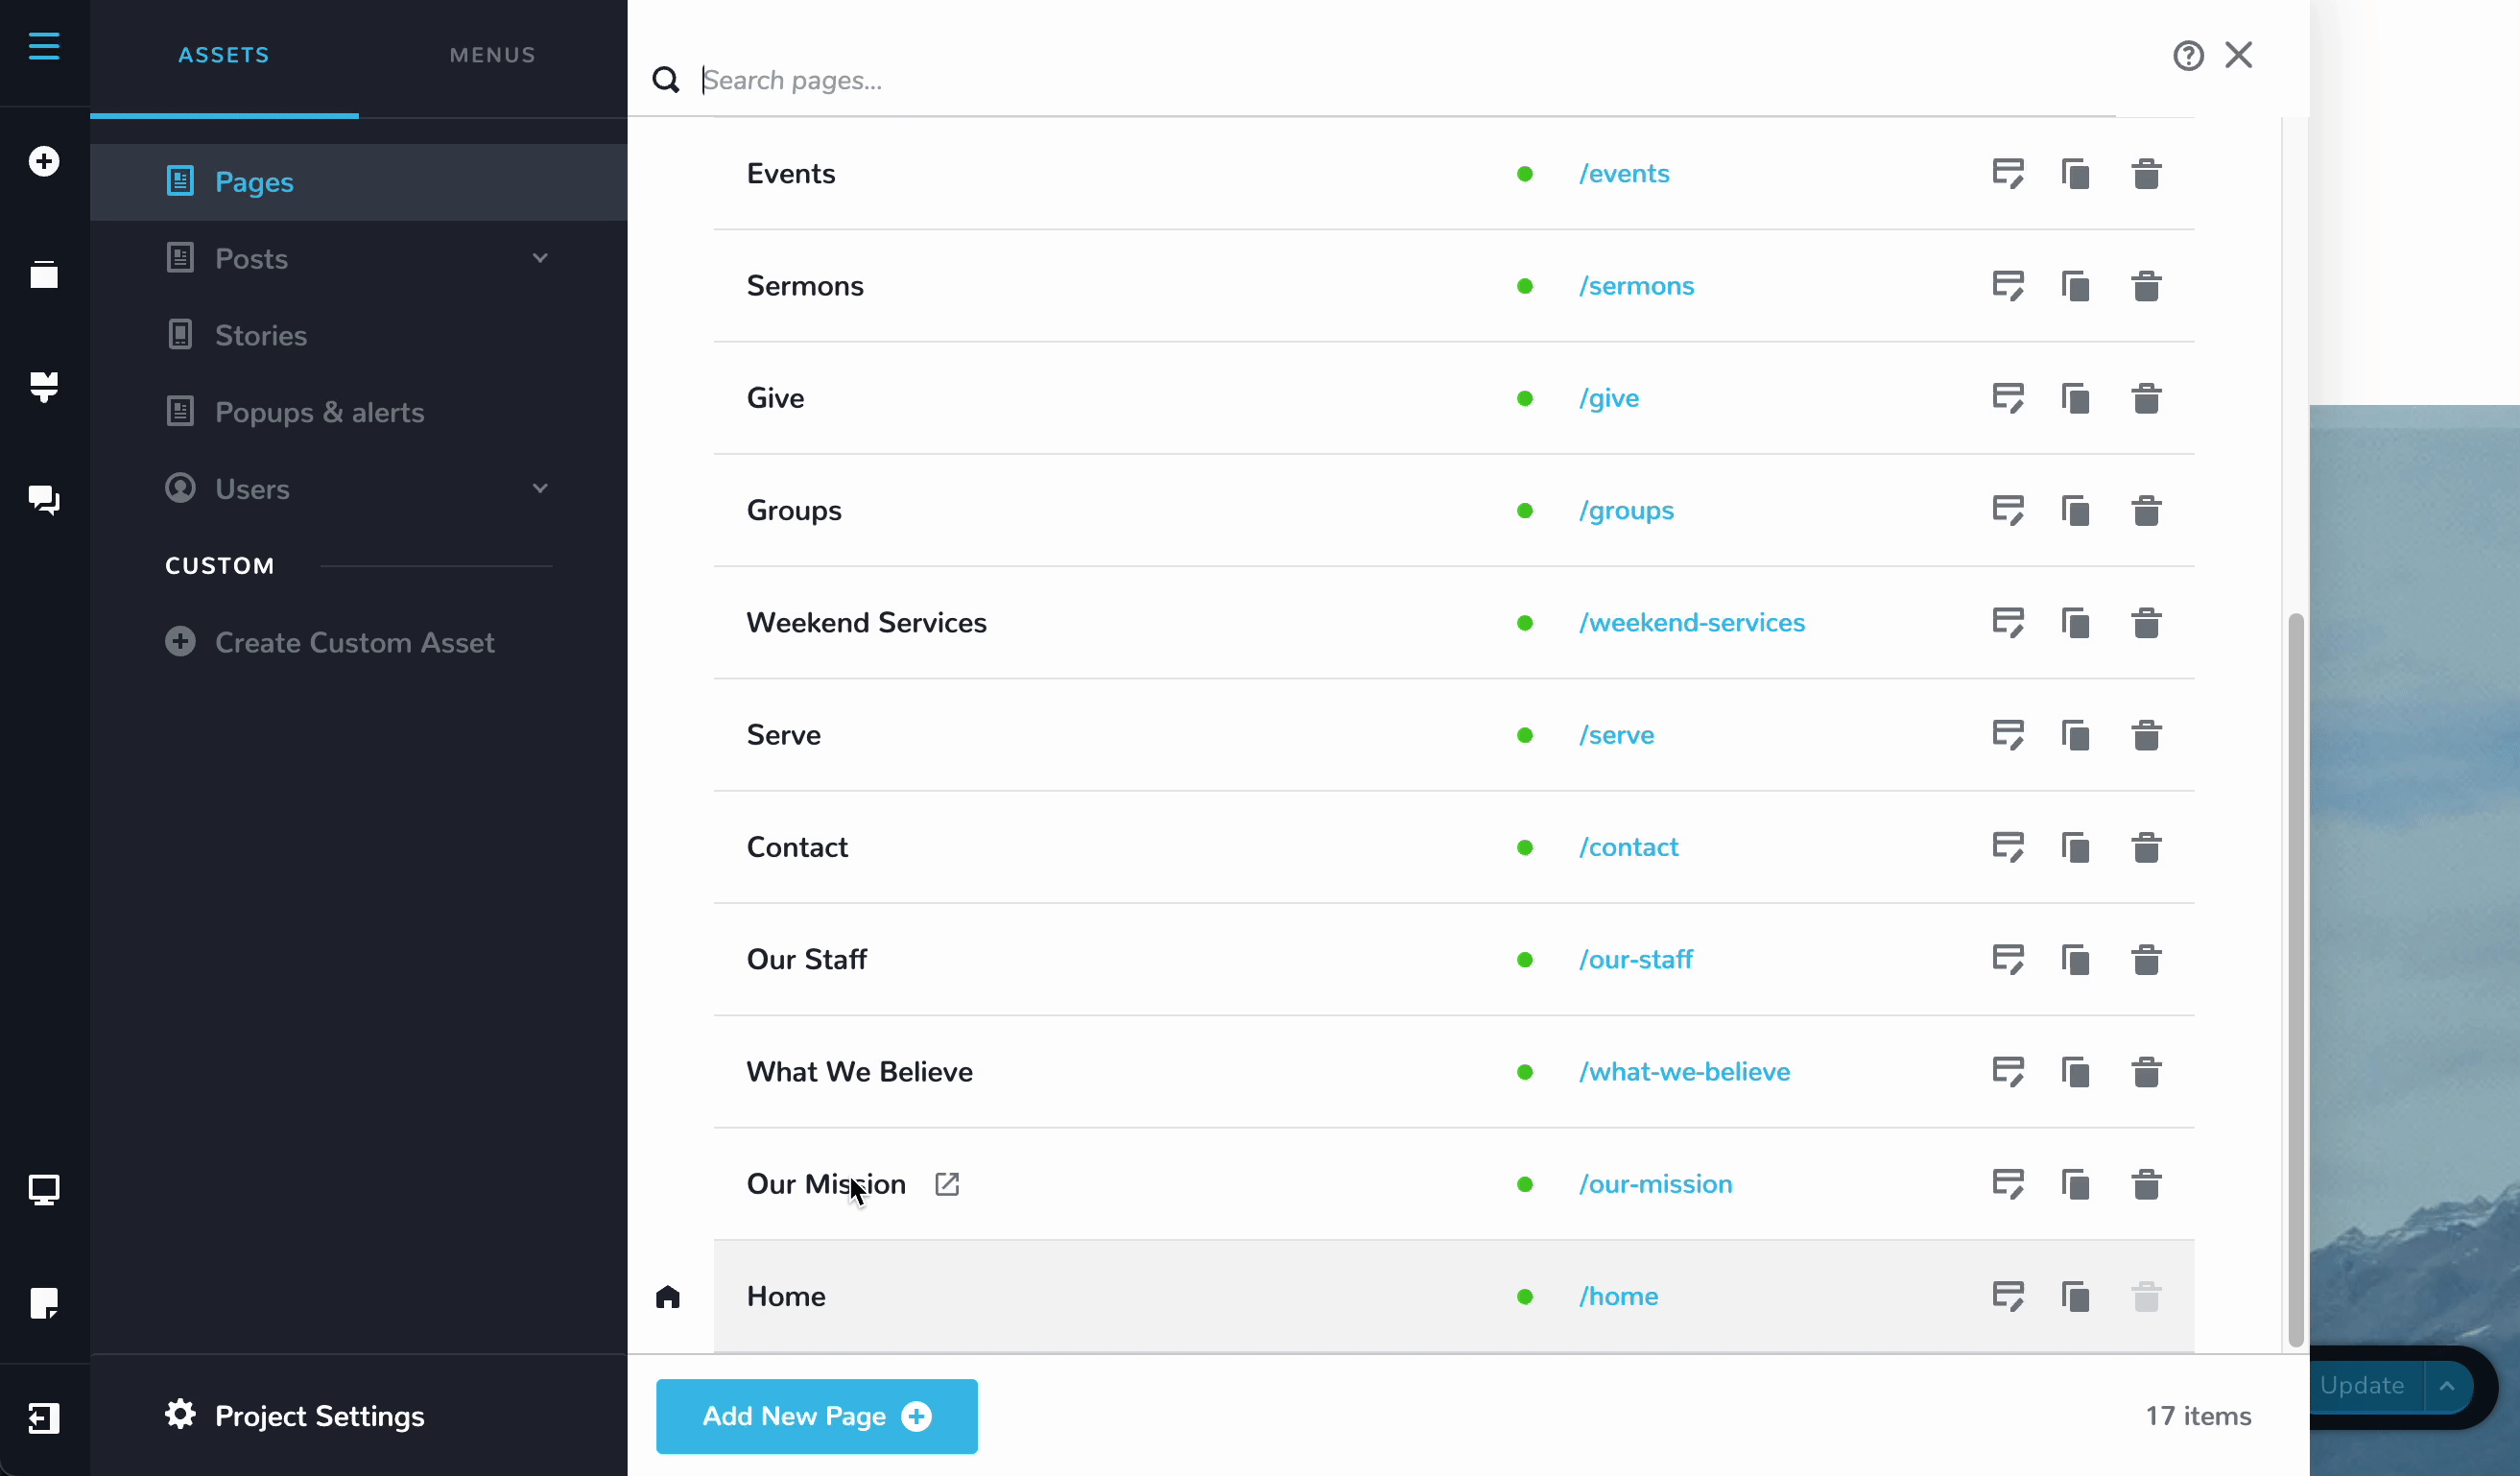
Task: Expand the Posts dropdown
Action: 540,257
